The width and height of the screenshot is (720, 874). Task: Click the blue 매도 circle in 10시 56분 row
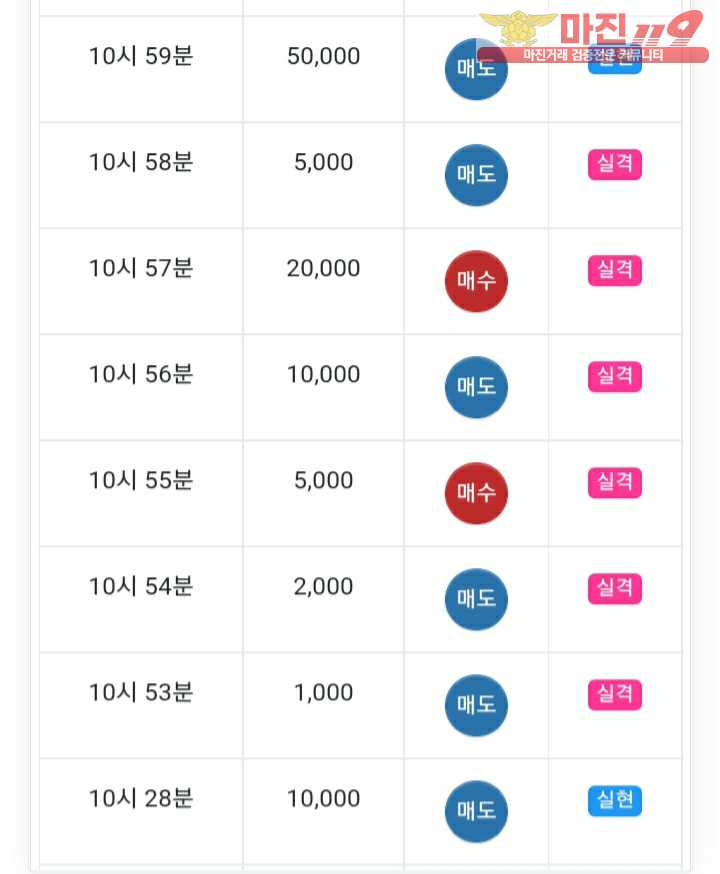tap(476, 387)
